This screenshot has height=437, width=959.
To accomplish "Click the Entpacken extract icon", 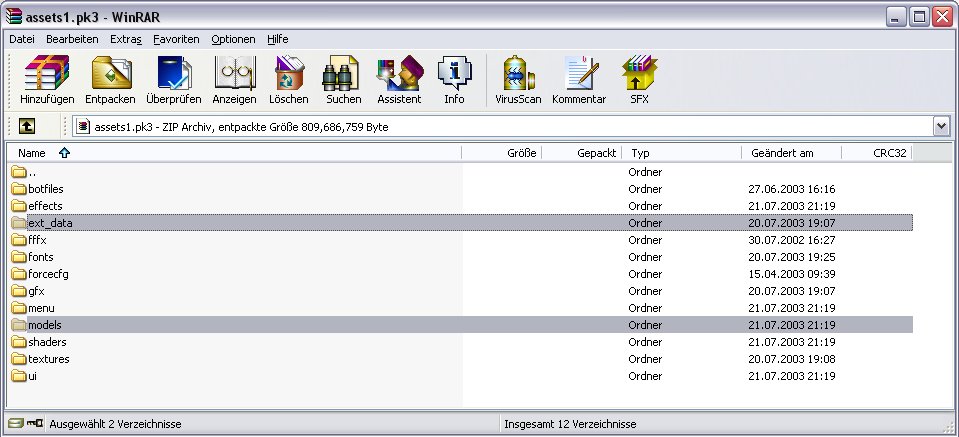I will coord(110,80).
